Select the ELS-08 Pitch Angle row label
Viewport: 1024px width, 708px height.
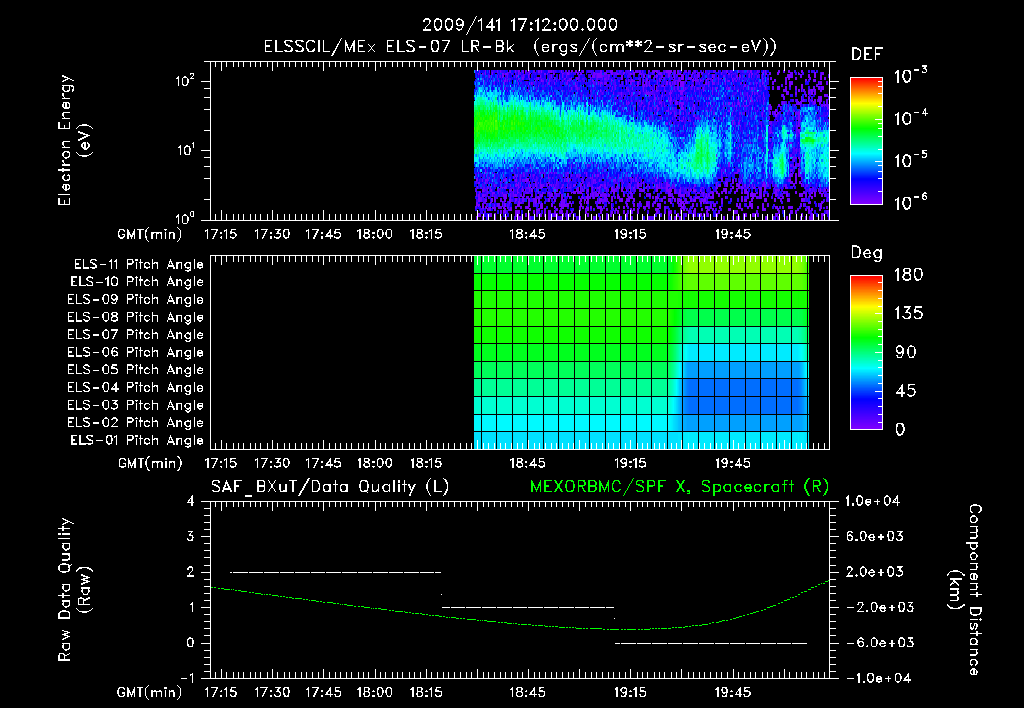[x=135, y=317]
